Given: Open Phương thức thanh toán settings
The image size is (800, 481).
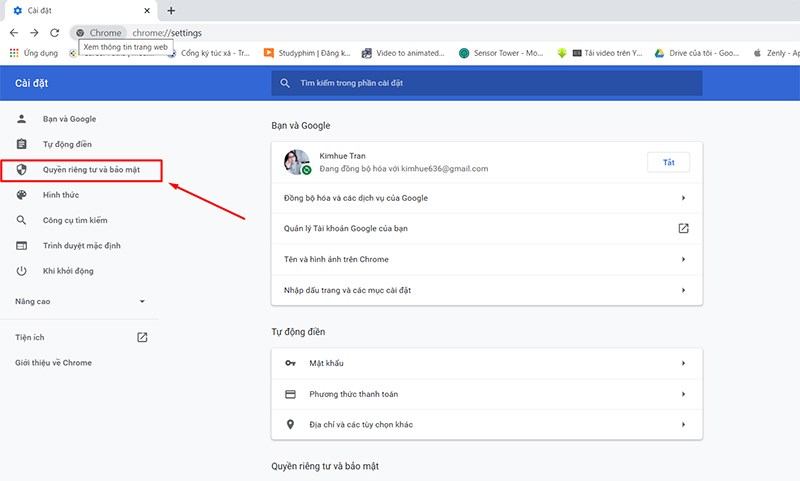Looking at the screenshot, I should point(486,394).
